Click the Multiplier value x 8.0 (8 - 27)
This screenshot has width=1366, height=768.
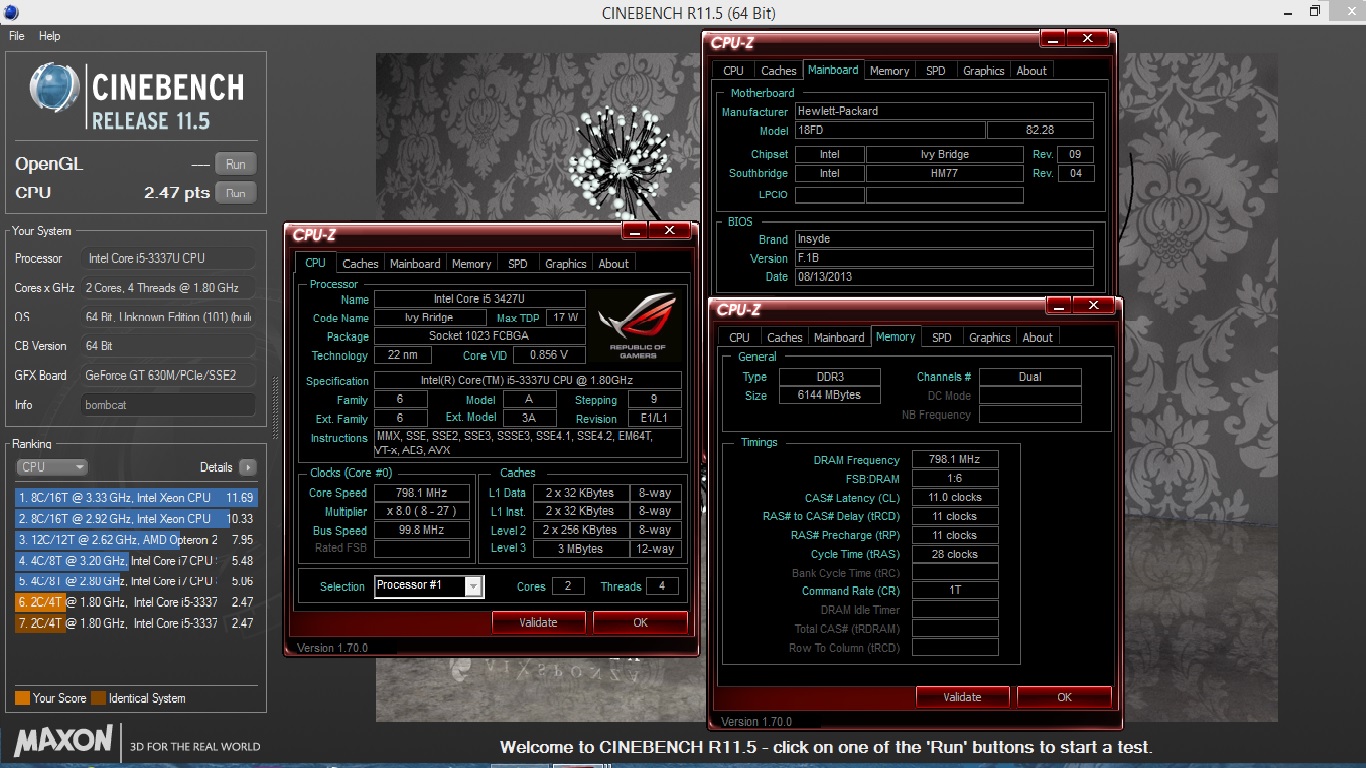click(x=421, y=511)
